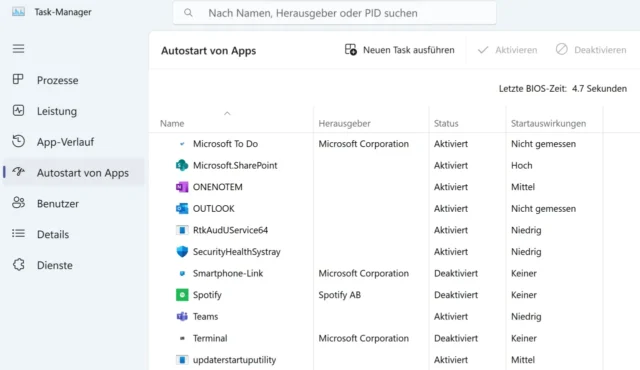Select the Terminal entry name

210,338
